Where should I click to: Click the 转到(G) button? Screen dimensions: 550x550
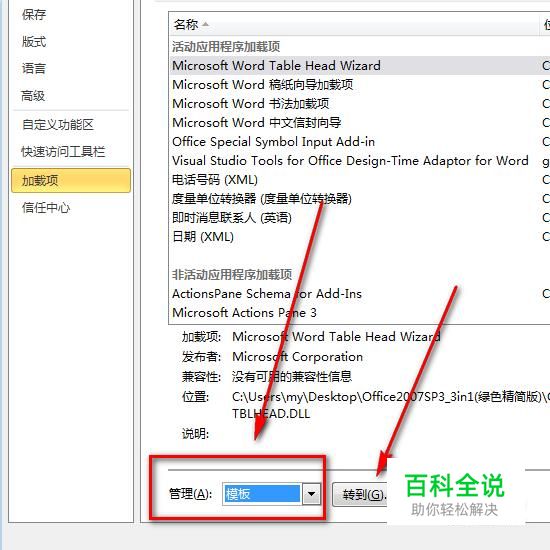click(x=360, y=495)
